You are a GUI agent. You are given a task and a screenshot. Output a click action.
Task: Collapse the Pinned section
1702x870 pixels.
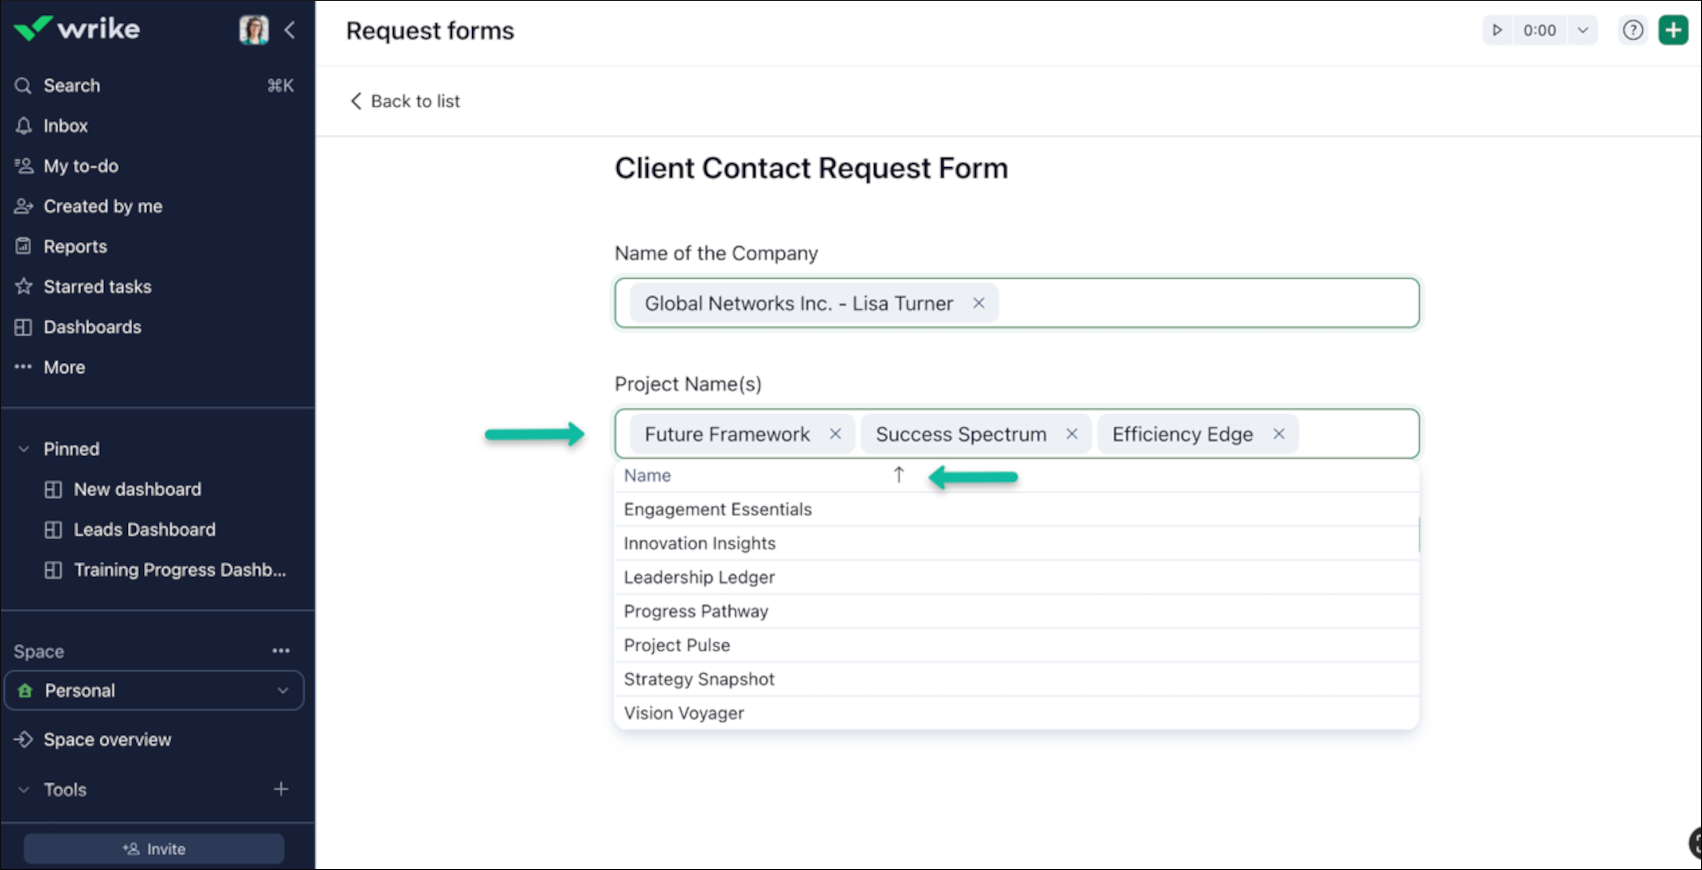pyautogui.click(x=24, y=449)
